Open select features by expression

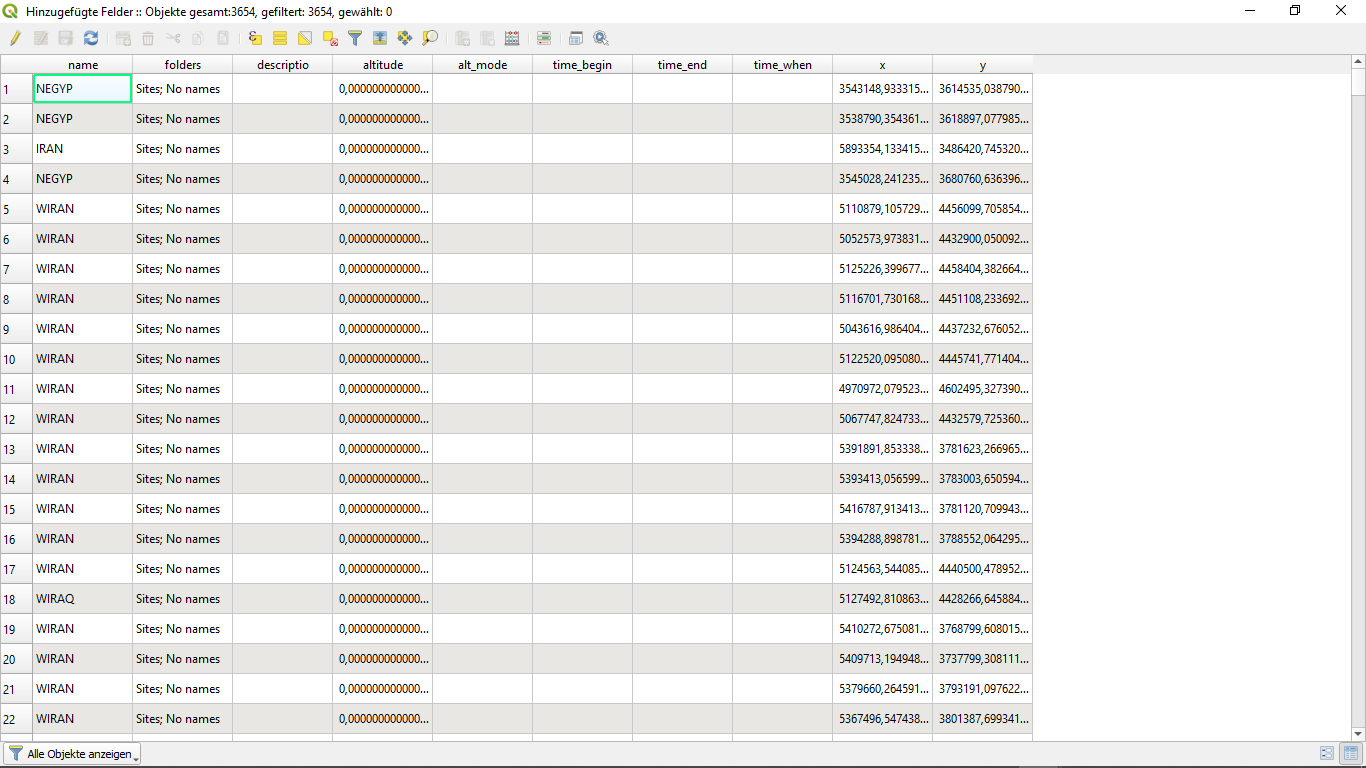tap(255, 38)
